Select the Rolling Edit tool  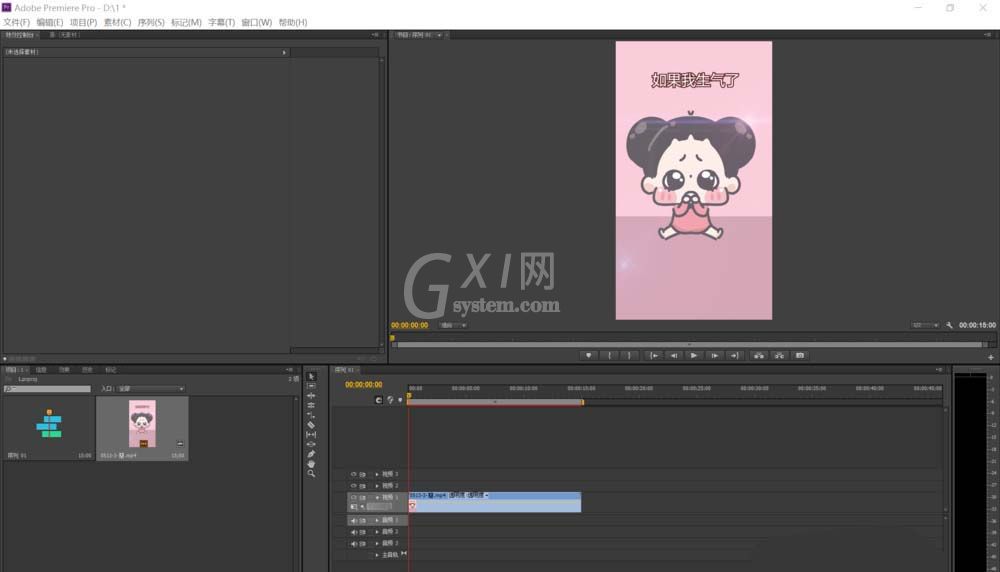pyautogui.click(x=311, y=405)
